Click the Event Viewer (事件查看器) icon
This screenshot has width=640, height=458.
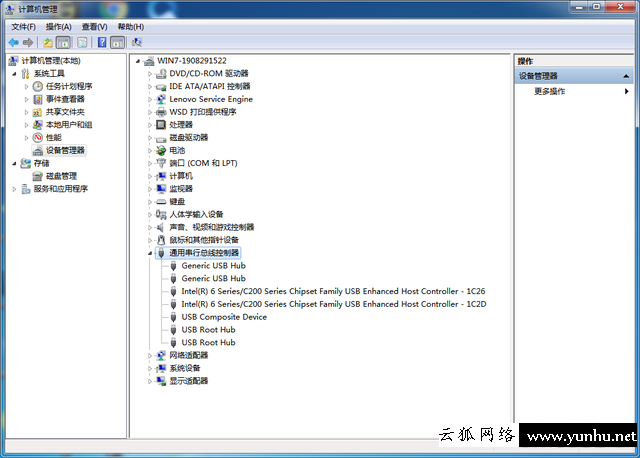tap(38, 99)
